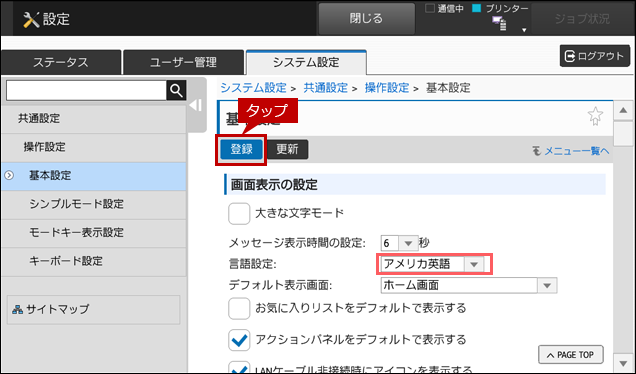Viewport: 636px width, 374px height.
Task: Click the vertical scrollbar thumb
Action: pyautogui.click(x=623, y=134)
